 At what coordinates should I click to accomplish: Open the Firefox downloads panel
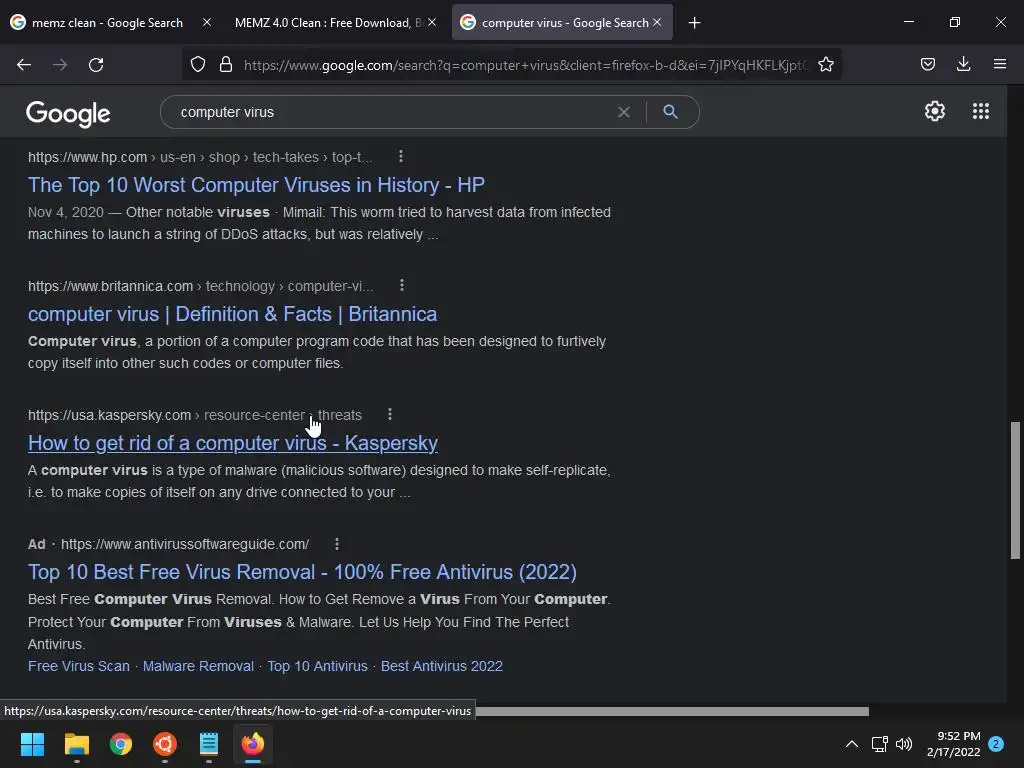[x=963, y=64]
